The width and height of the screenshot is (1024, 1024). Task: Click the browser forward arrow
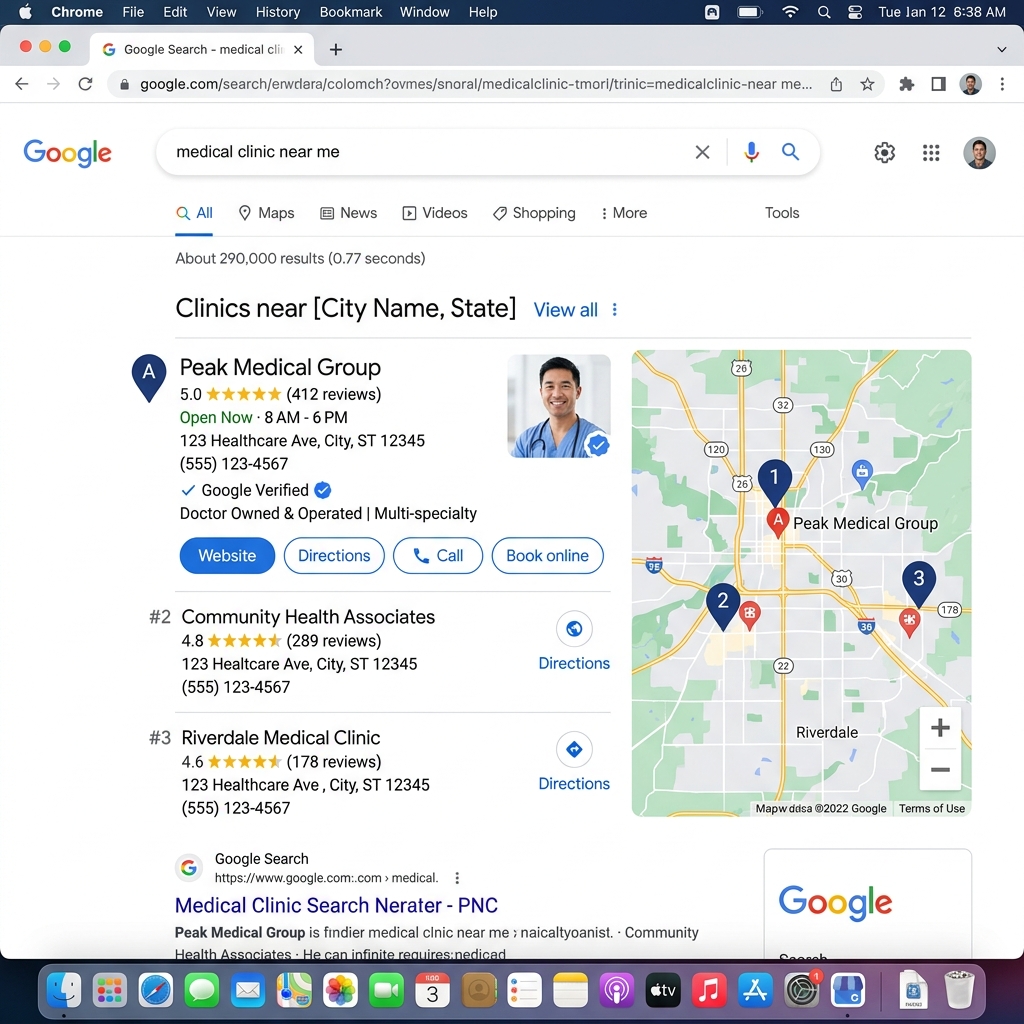[54, 84]
